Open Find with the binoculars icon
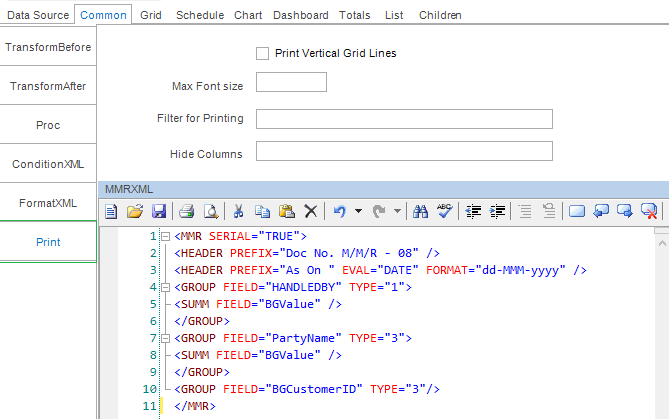This screenshot has height=419, width=669. (x=420, y=211)
